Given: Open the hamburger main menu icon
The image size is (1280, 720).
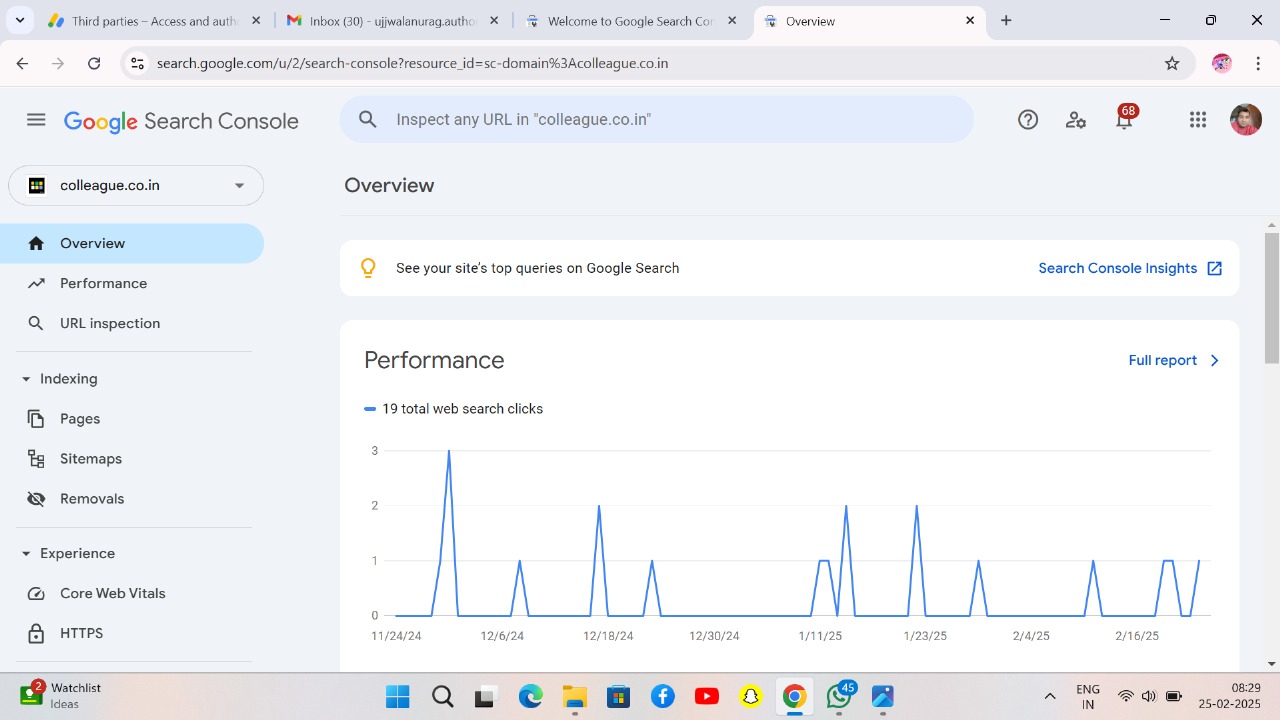Looking at the screenshot, I should [x=36, y=120].
